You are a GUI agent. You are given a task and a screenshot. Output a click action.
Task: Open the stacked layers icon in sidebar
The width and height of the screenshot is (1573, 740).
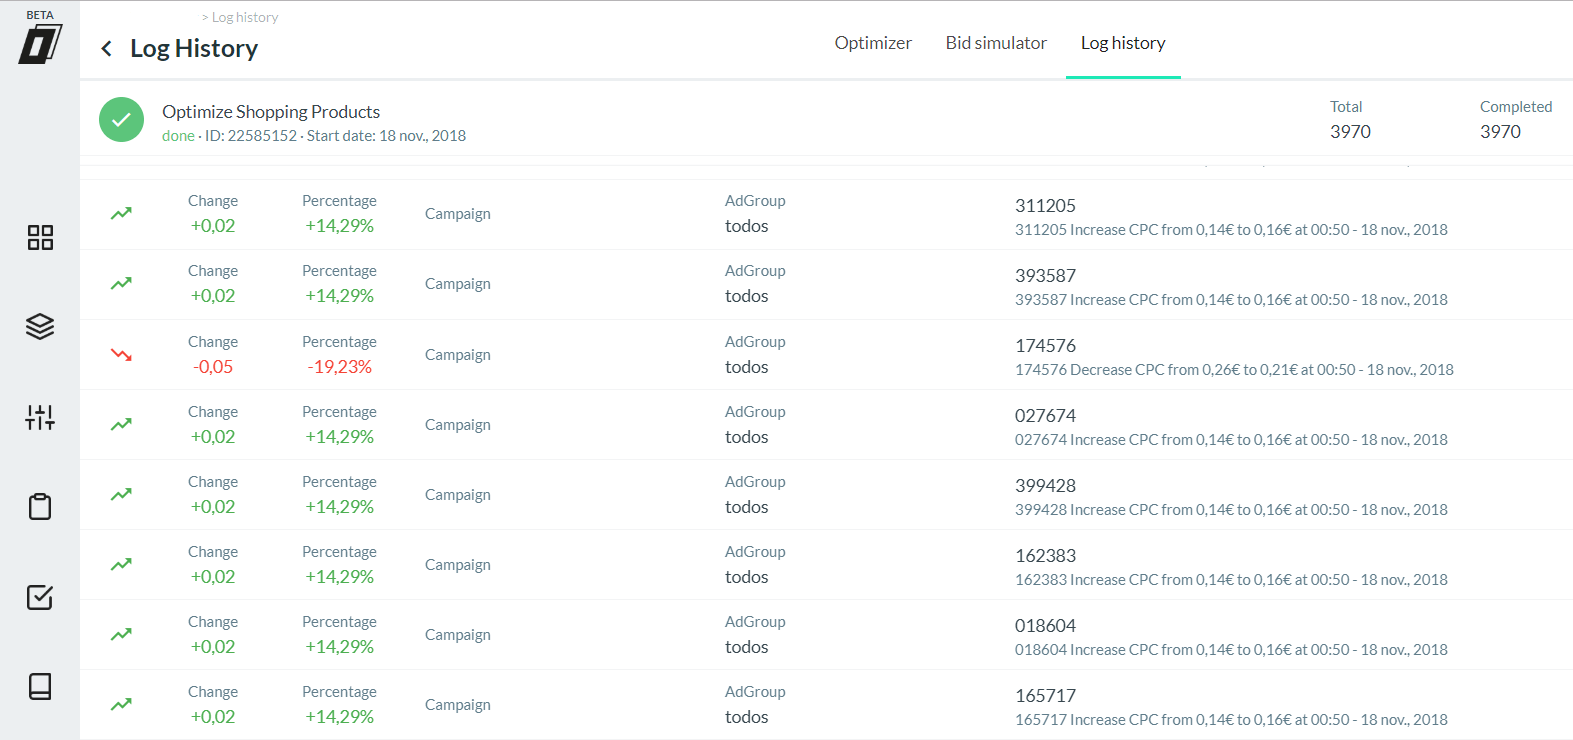point(40,327)
